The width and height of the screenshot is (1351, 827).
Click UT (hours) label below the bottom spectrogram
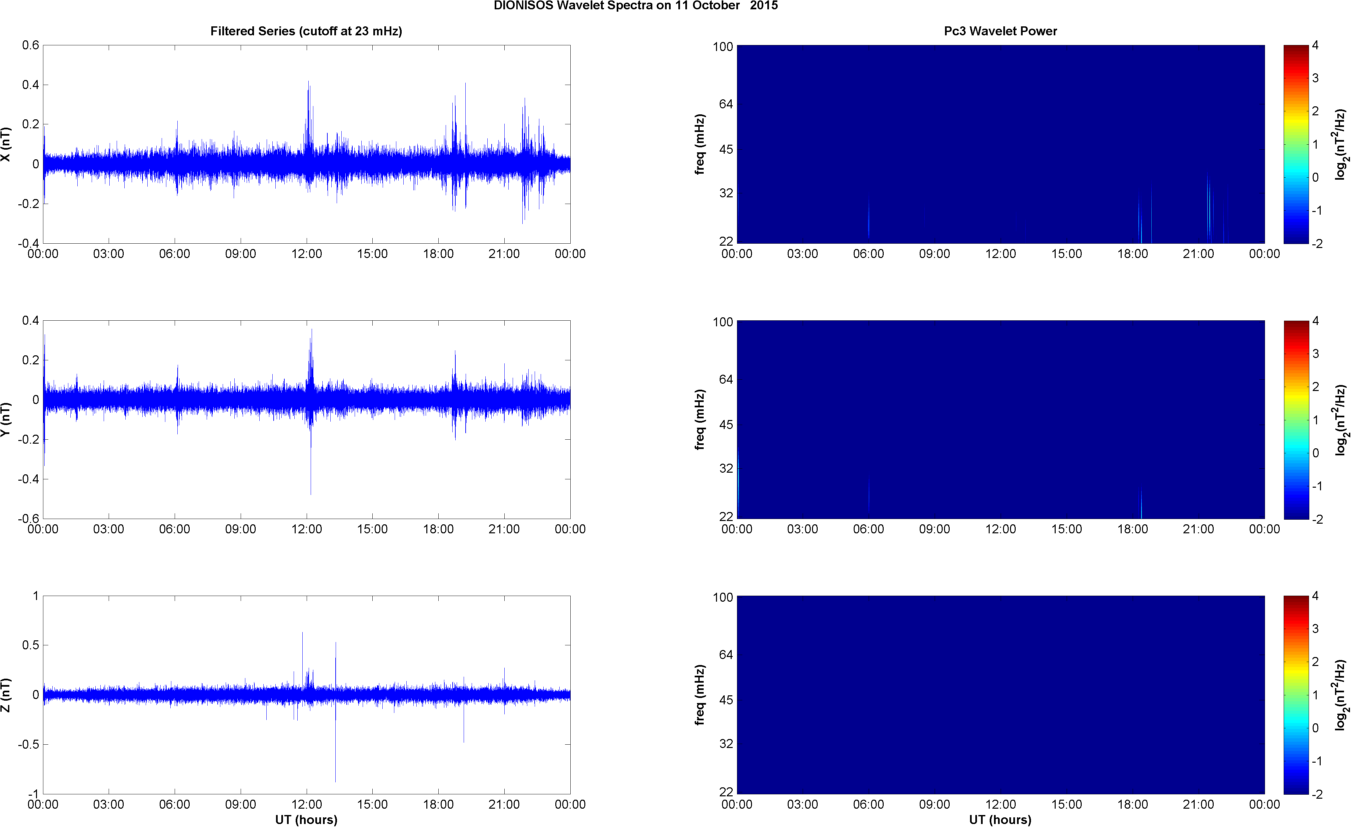pyautogui.click(x=1000, y=819)
